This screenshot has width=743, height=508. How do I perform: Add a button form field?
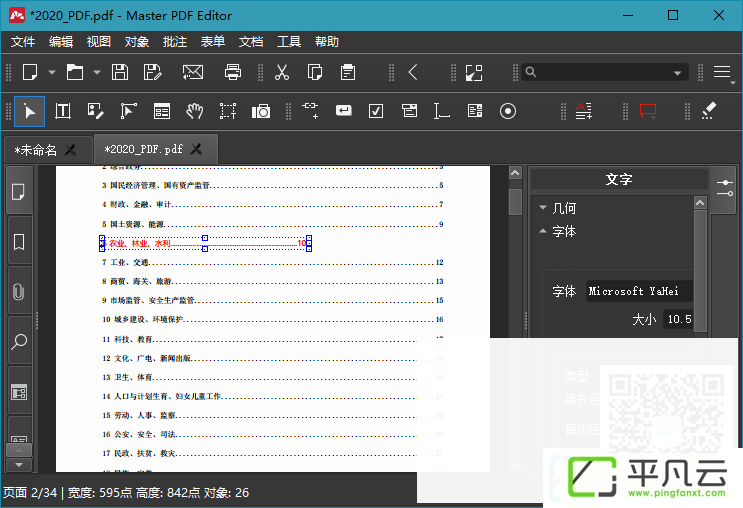pos(344,111)
